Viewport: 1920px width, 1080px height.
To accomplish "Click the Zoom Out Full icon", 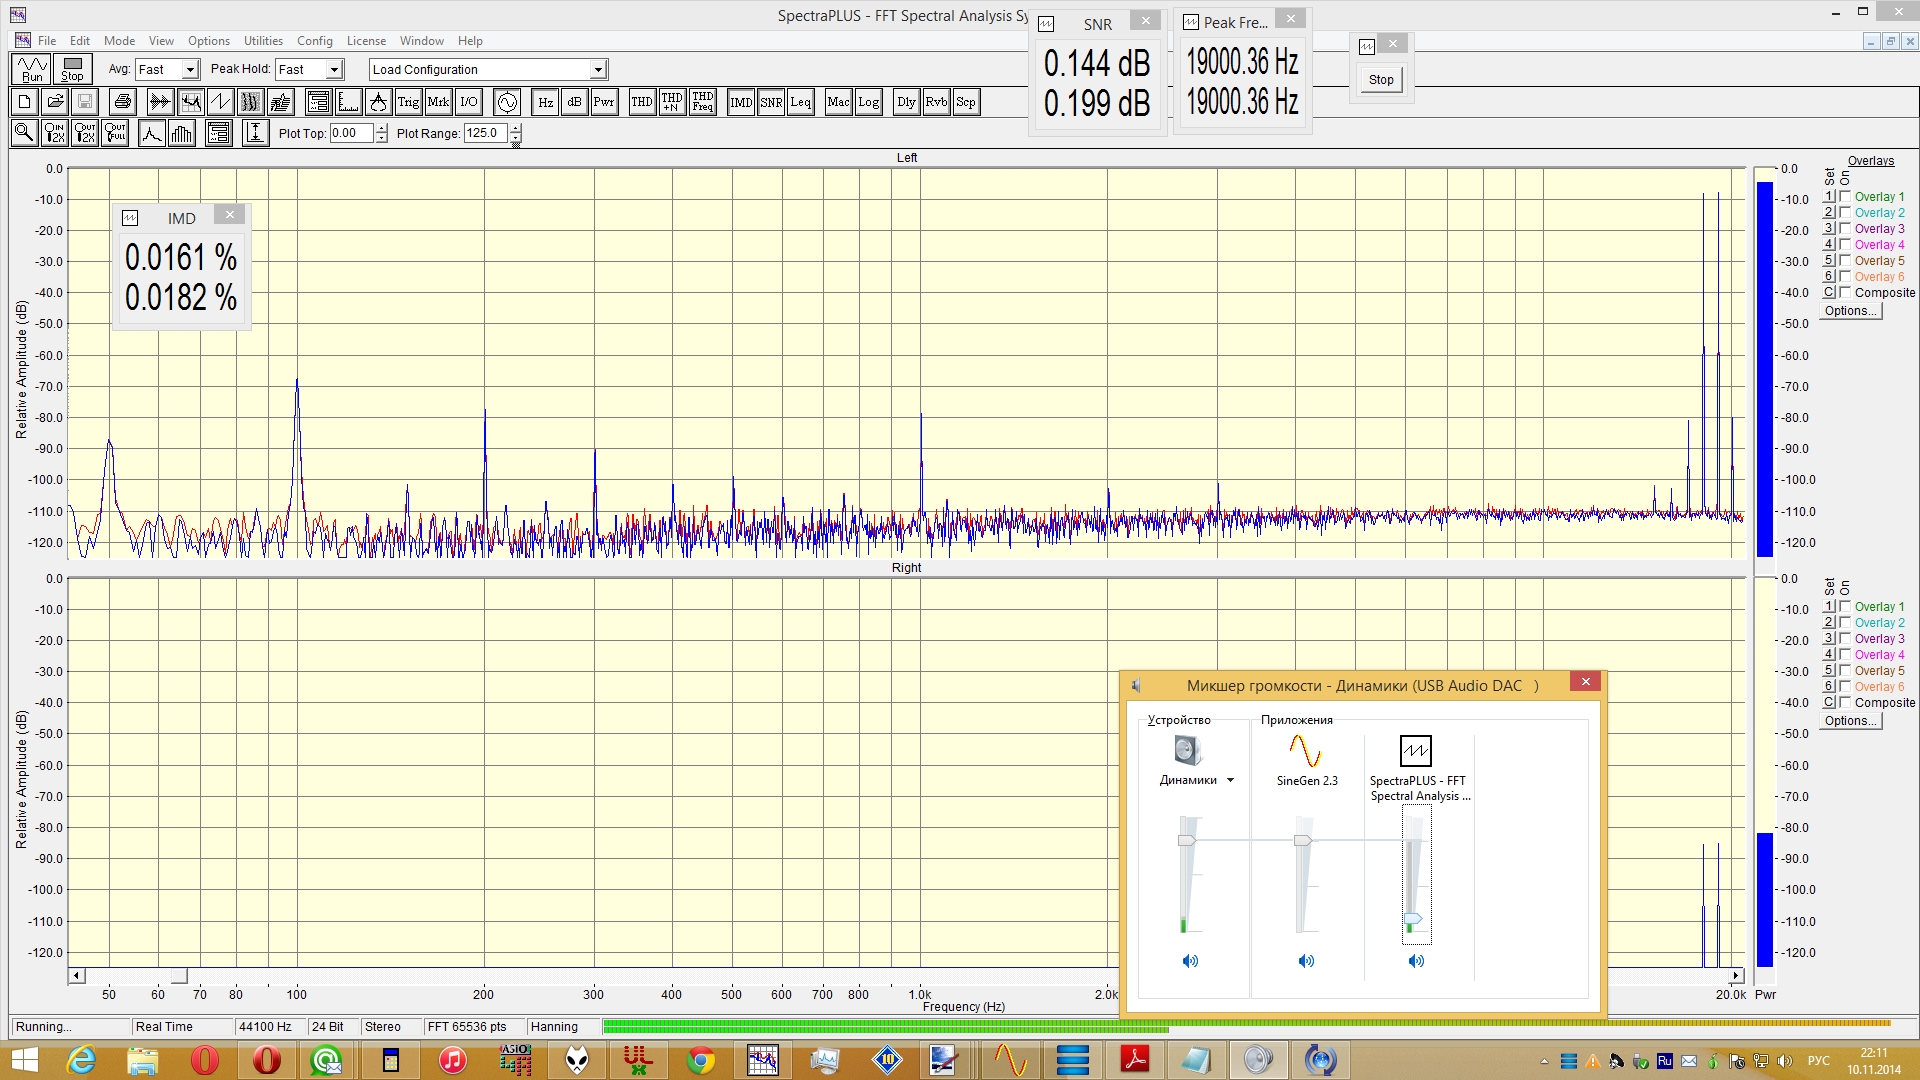I will tap(115, 133).
